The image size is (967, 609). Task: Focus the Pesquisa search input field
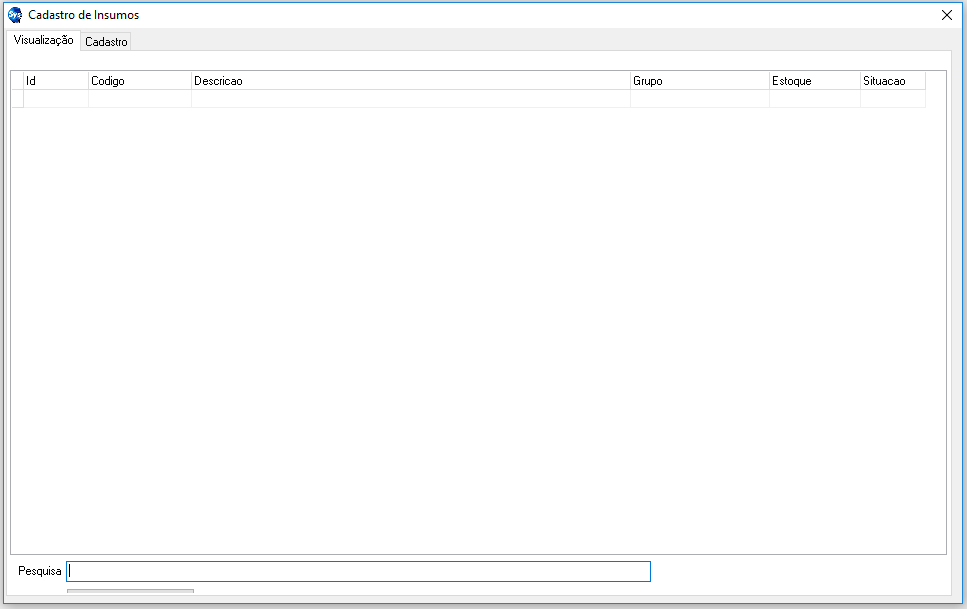[358, 571]
